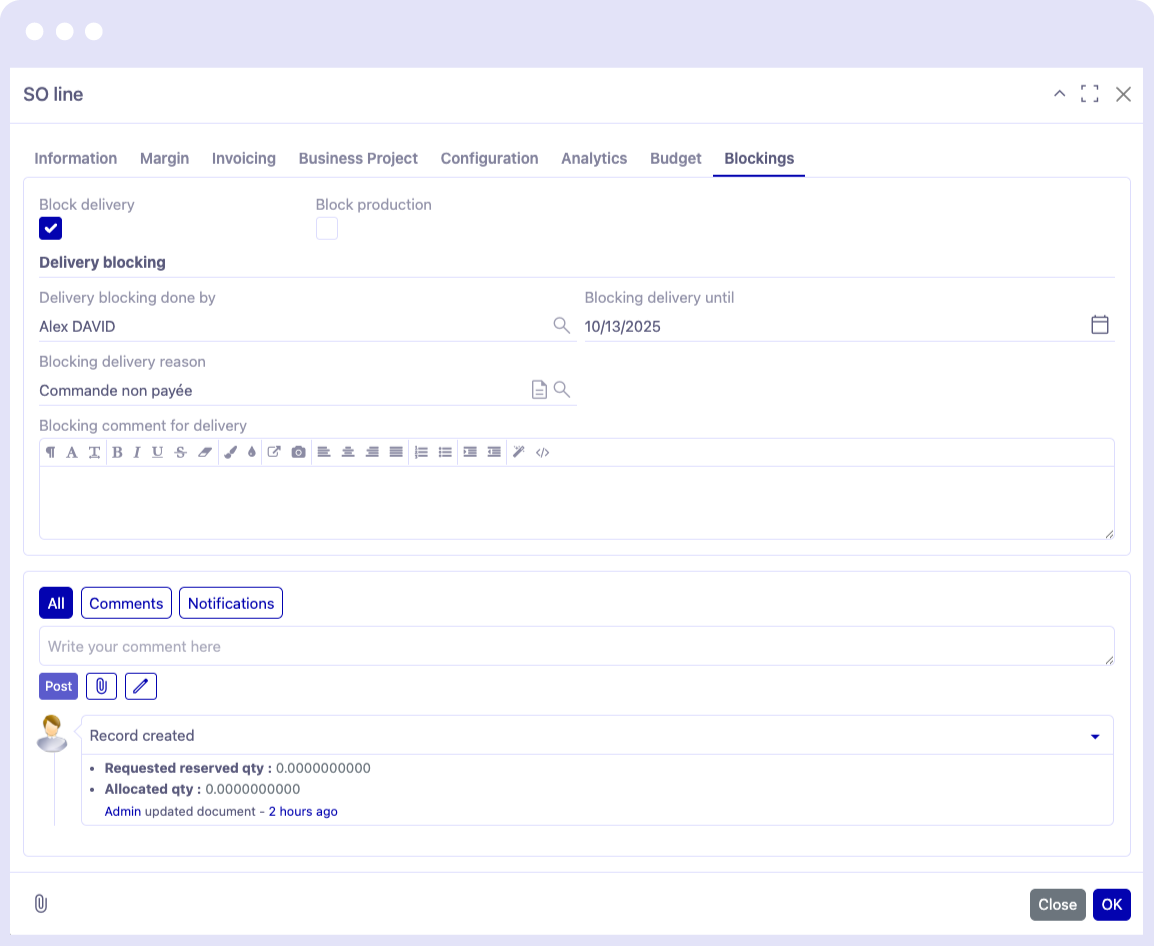Open the Blocking delivery reason field
This screenshot has width=1154, height=946.
click(x=280, y=390)
